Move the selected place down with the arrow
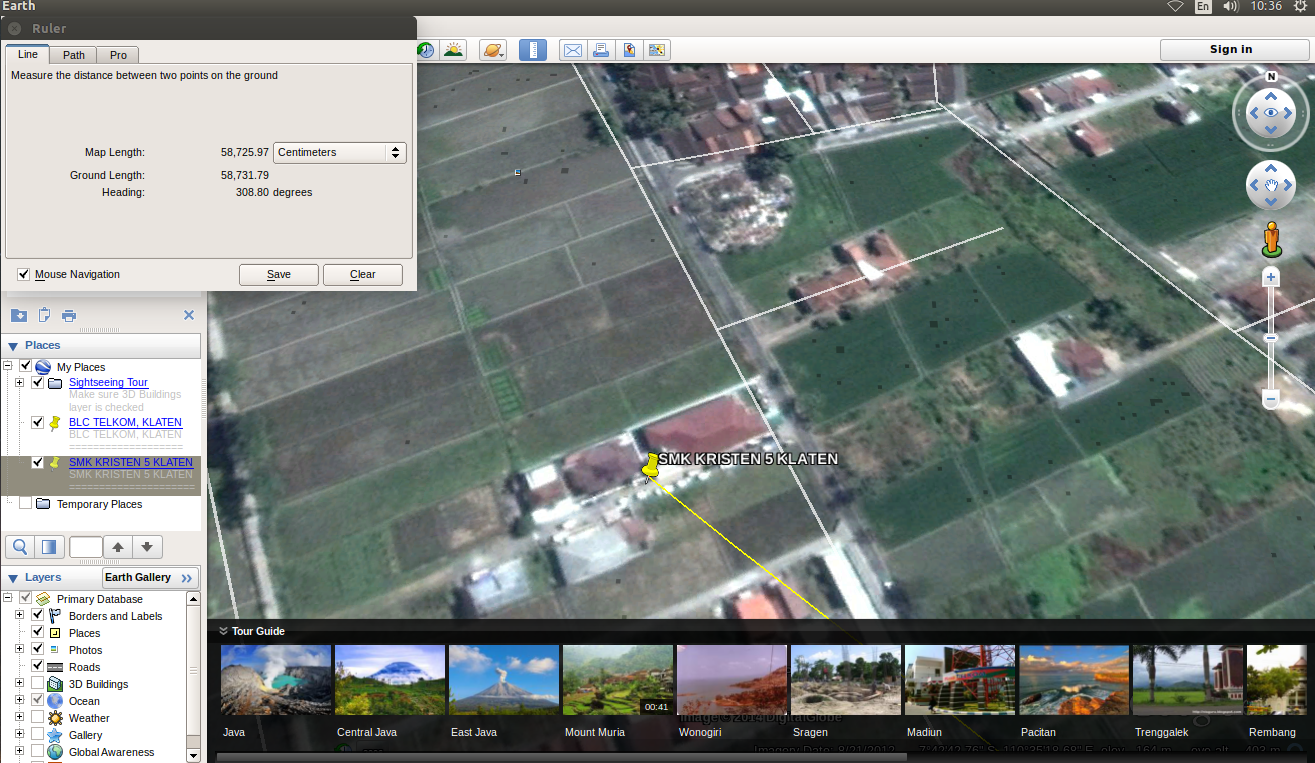Viewport: 1315px width, 763px height. [147, 547]
